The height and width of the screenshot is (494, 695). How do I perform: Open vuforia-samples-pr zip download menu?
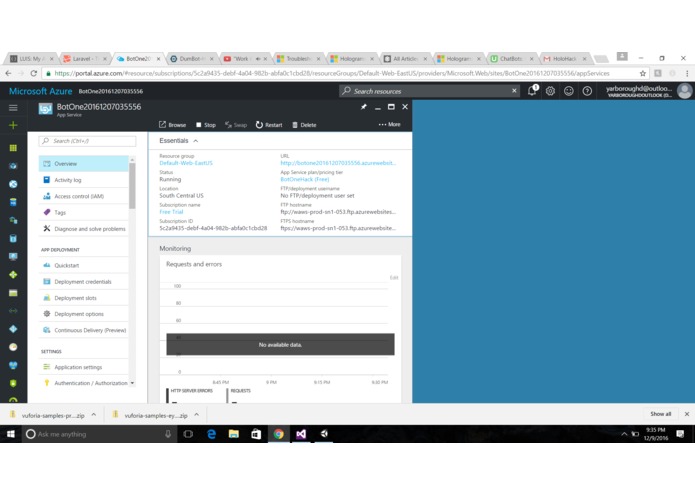(94, 415)
